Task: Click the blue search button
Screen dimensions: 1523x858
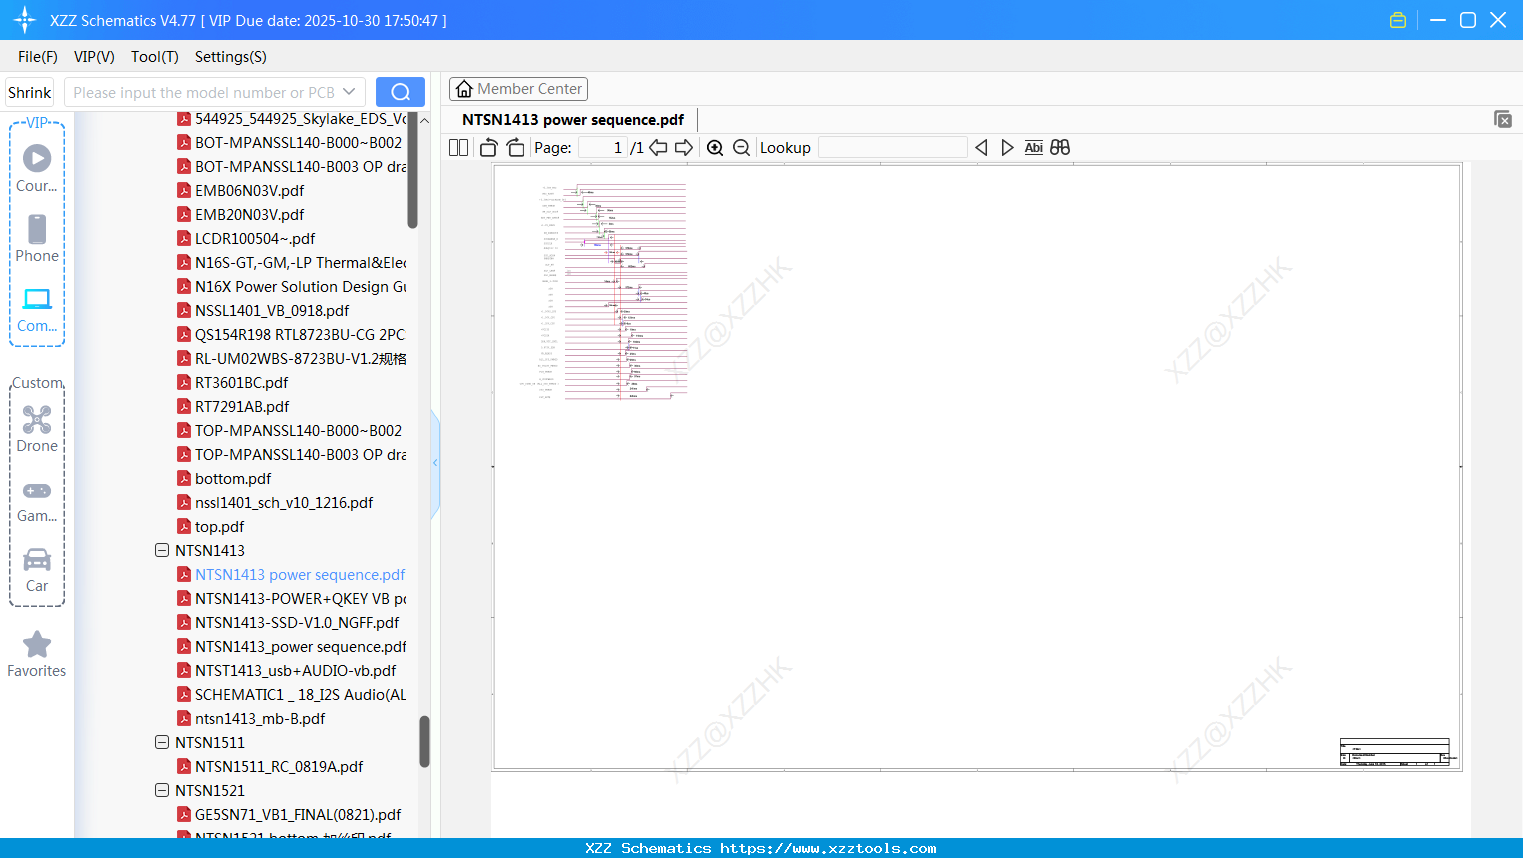Action: 400,92
